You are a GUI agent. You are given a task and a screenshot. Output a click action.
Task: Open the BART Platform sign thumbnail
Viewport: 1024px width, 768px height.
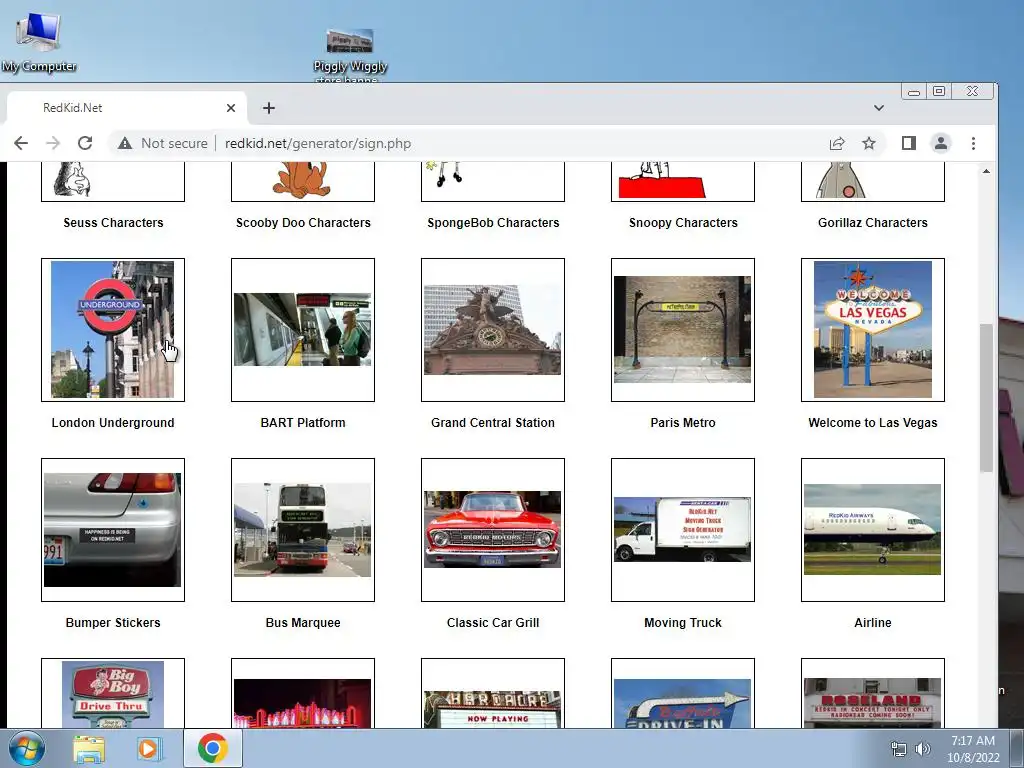[x=303, y=330]
